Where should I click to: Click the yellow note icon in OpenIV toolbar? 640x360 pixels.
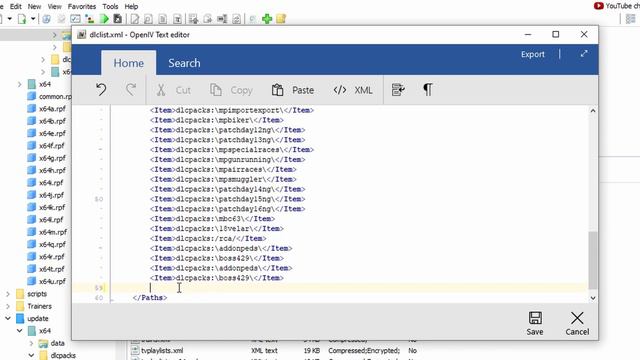pos(281,19)
